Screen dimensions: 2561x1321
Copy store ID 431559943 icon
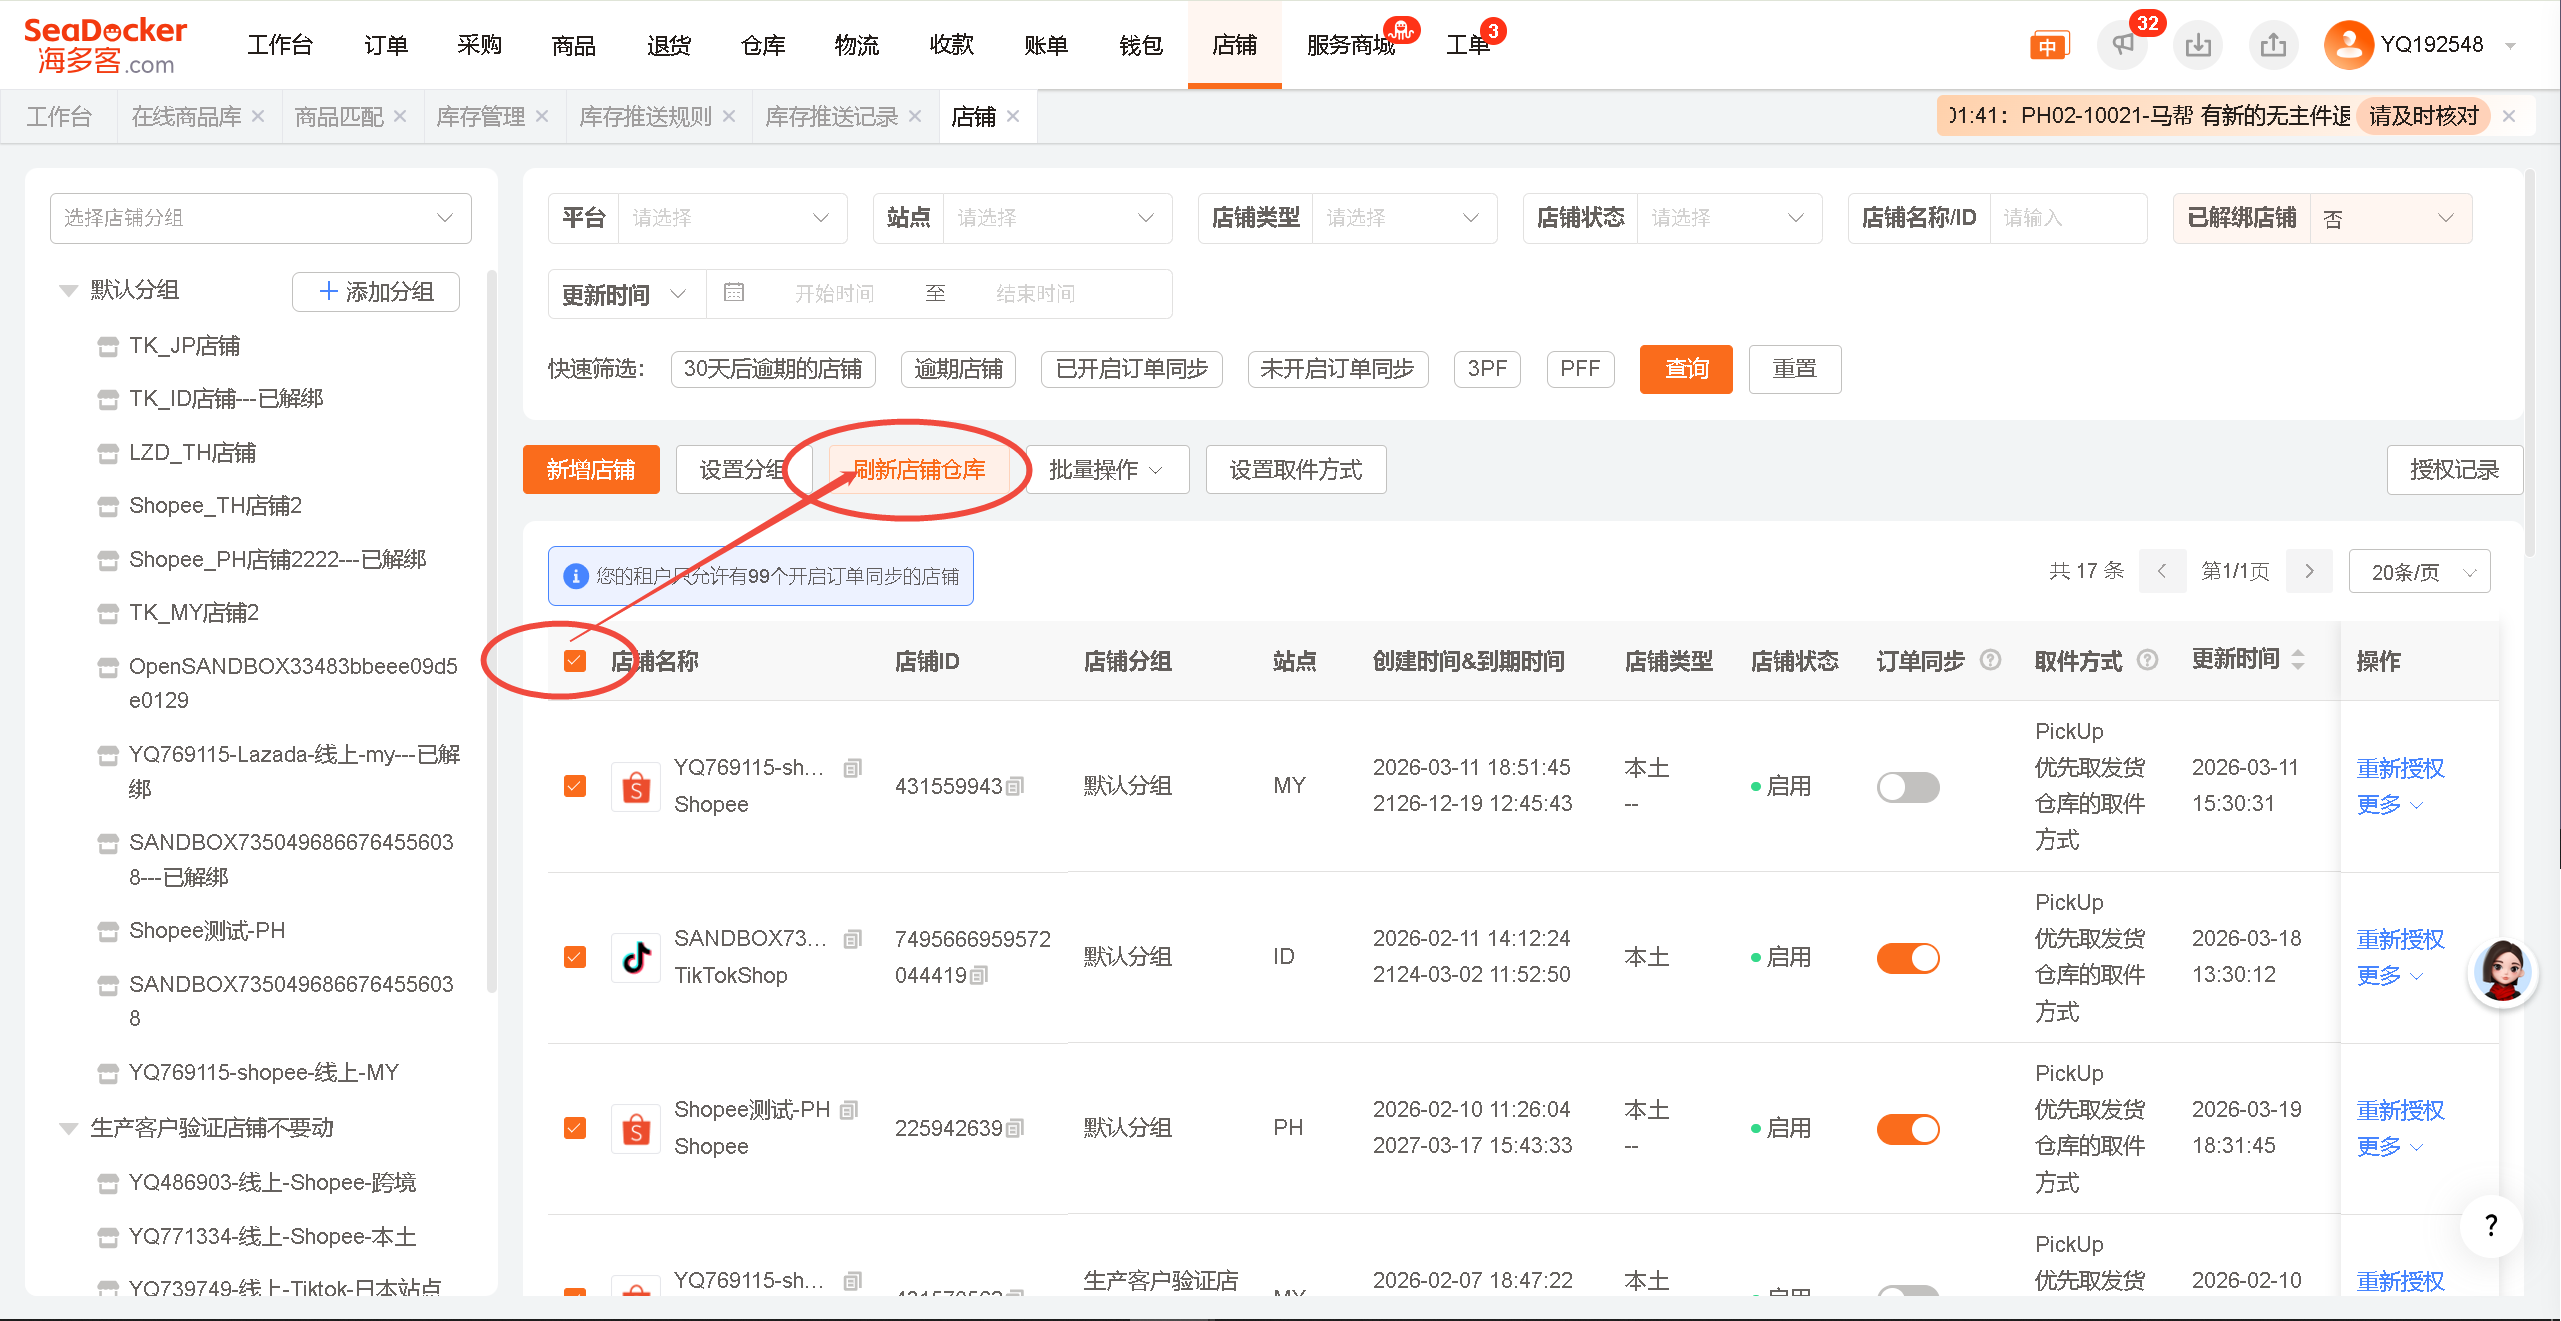click(1015, 787)
